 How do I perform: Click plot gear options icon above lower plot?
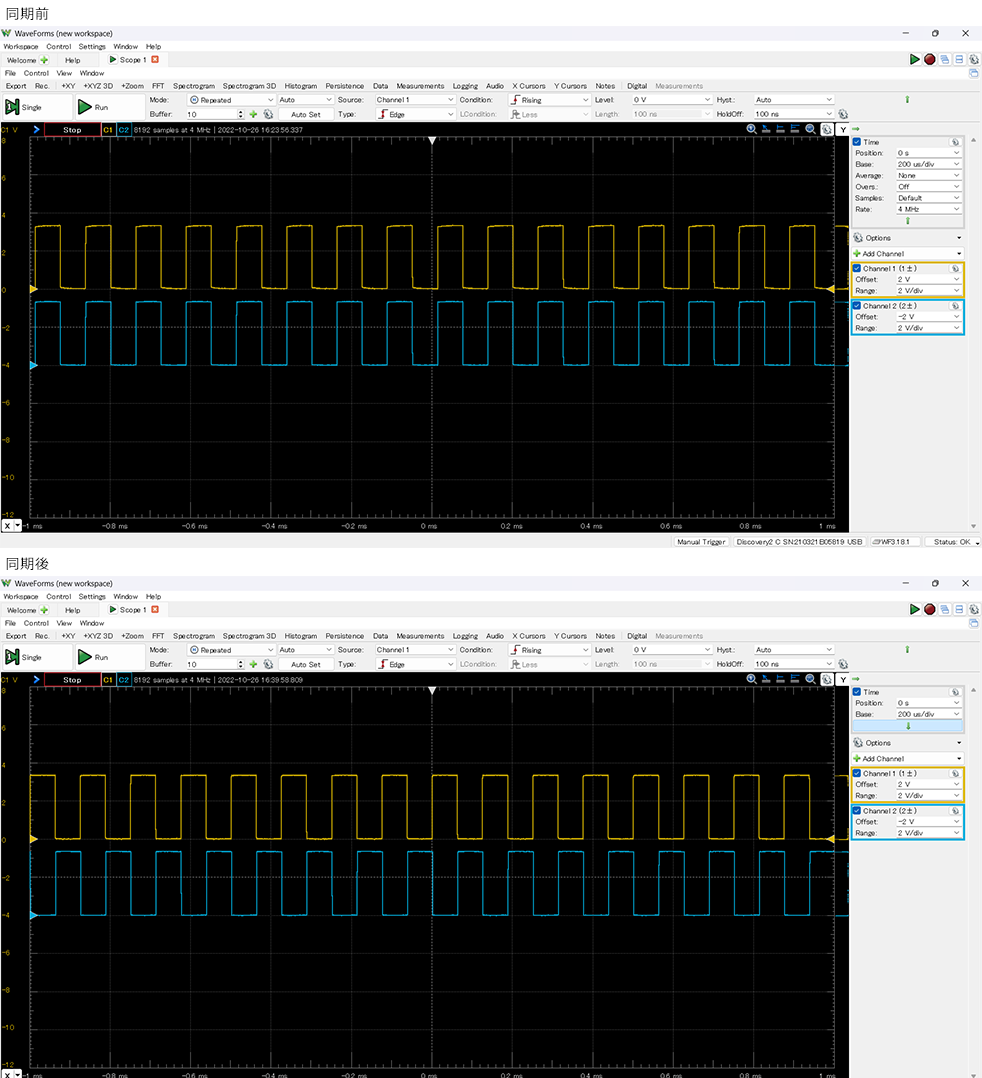pyautogui.click(x=827, y=679)
